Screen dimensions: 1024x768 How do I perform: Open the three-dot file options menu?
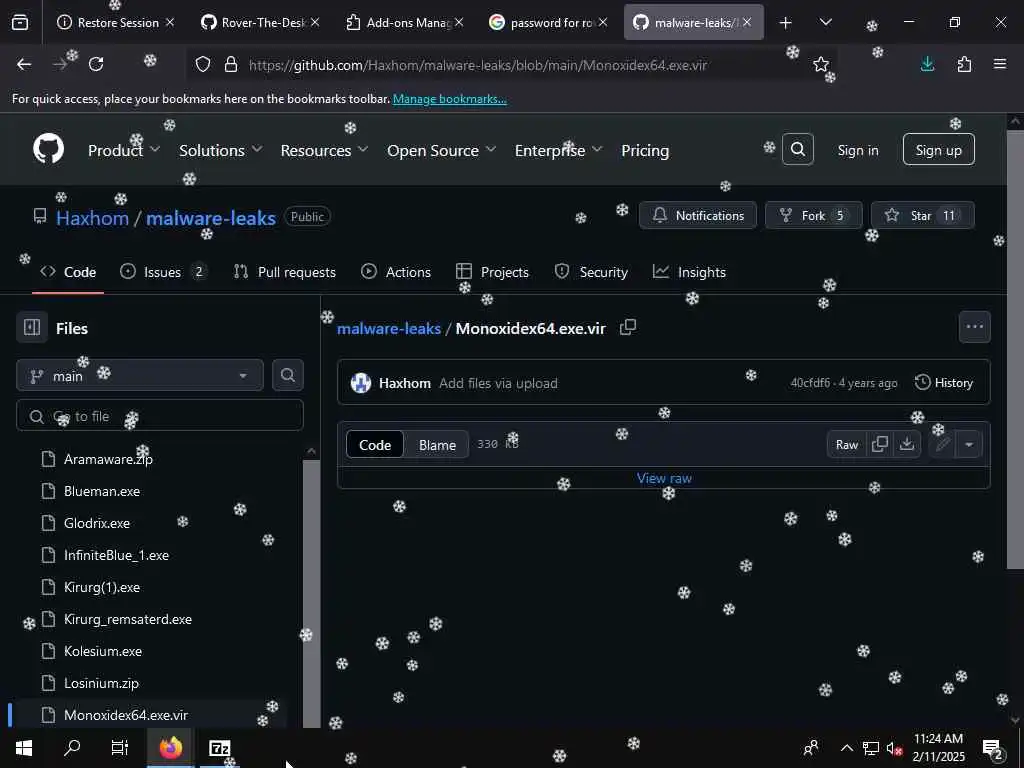click(x=974, y=327)
